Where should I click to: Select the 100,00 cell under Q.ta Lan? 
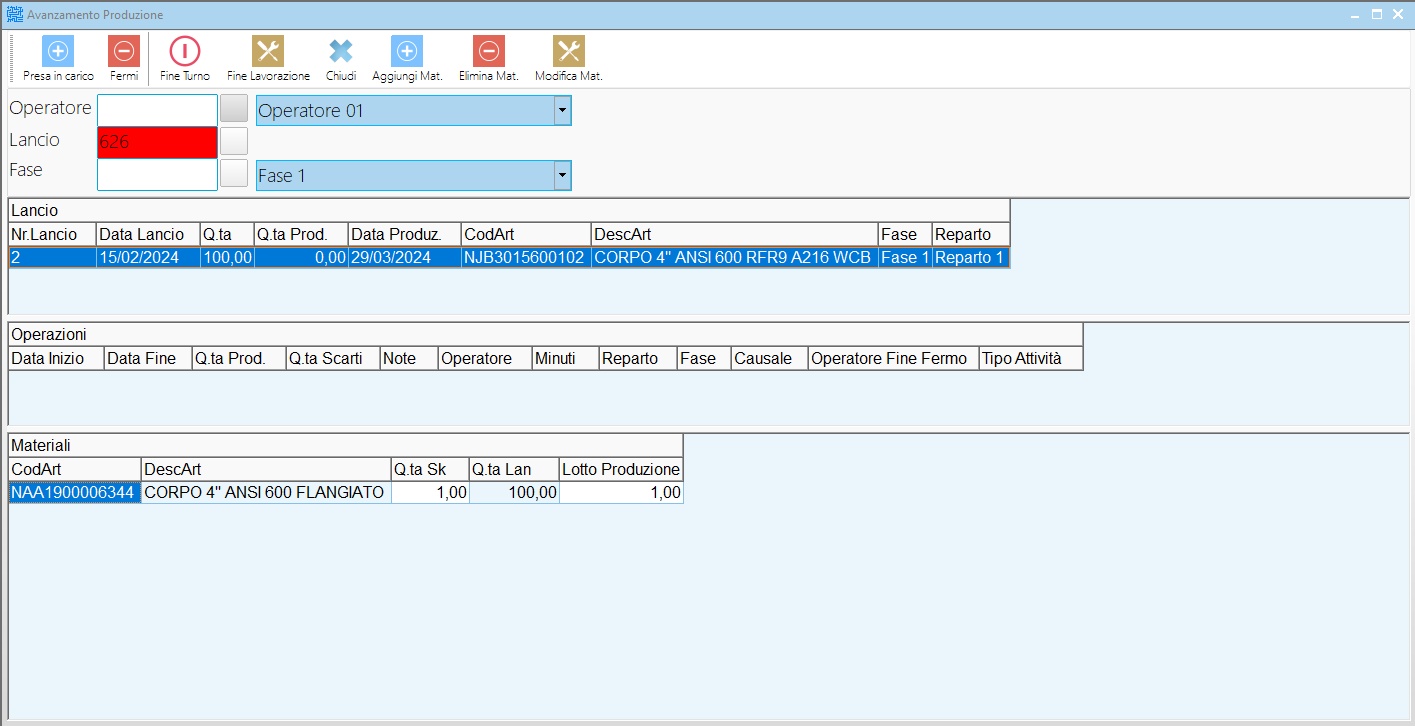pos(514,492)
